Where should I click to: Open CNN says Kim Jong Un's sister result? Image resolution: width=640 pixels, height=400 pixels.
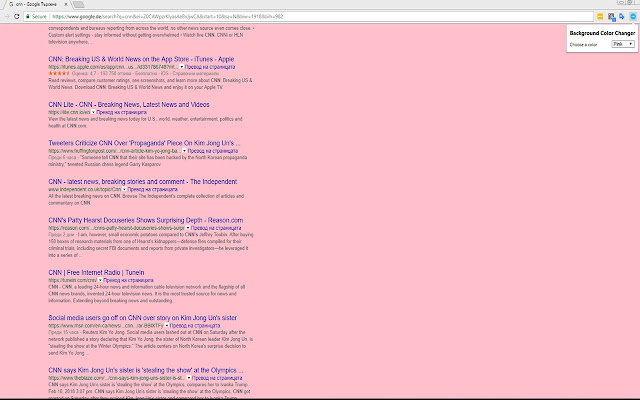[x=146, y=370]
